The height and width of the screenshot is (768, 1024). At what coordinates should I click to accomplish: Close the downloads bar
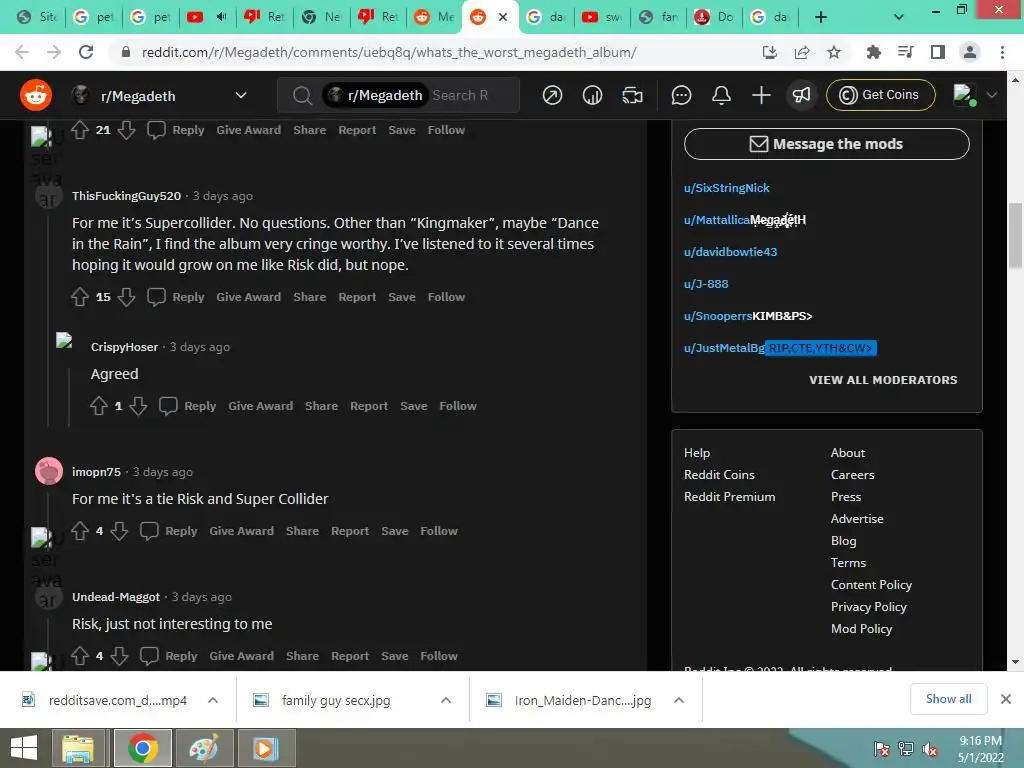tap(1006, 699)
